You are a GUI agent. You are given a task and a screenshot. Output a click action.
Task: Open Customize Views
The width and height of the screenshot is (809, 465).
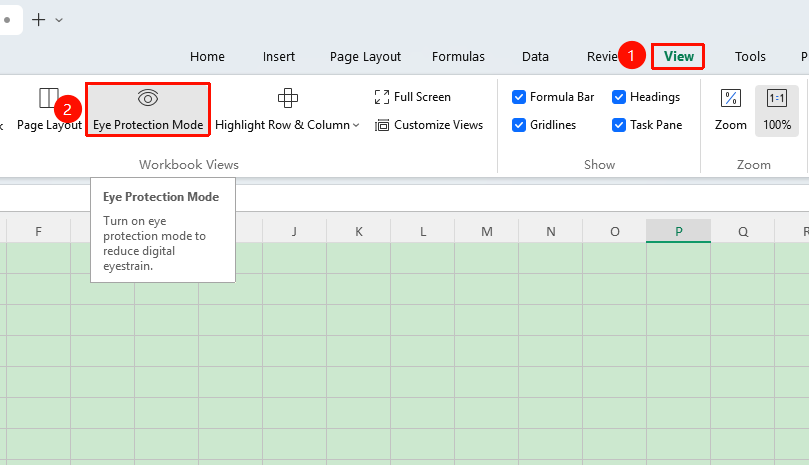coord(429,125)
